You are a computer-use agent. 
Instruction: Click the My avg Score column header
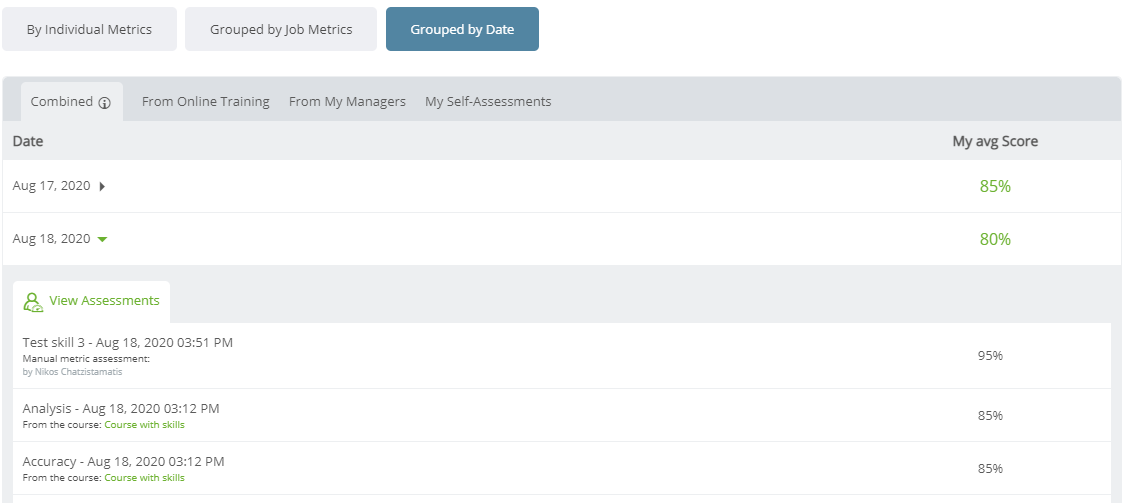click(x=995, y=142)
